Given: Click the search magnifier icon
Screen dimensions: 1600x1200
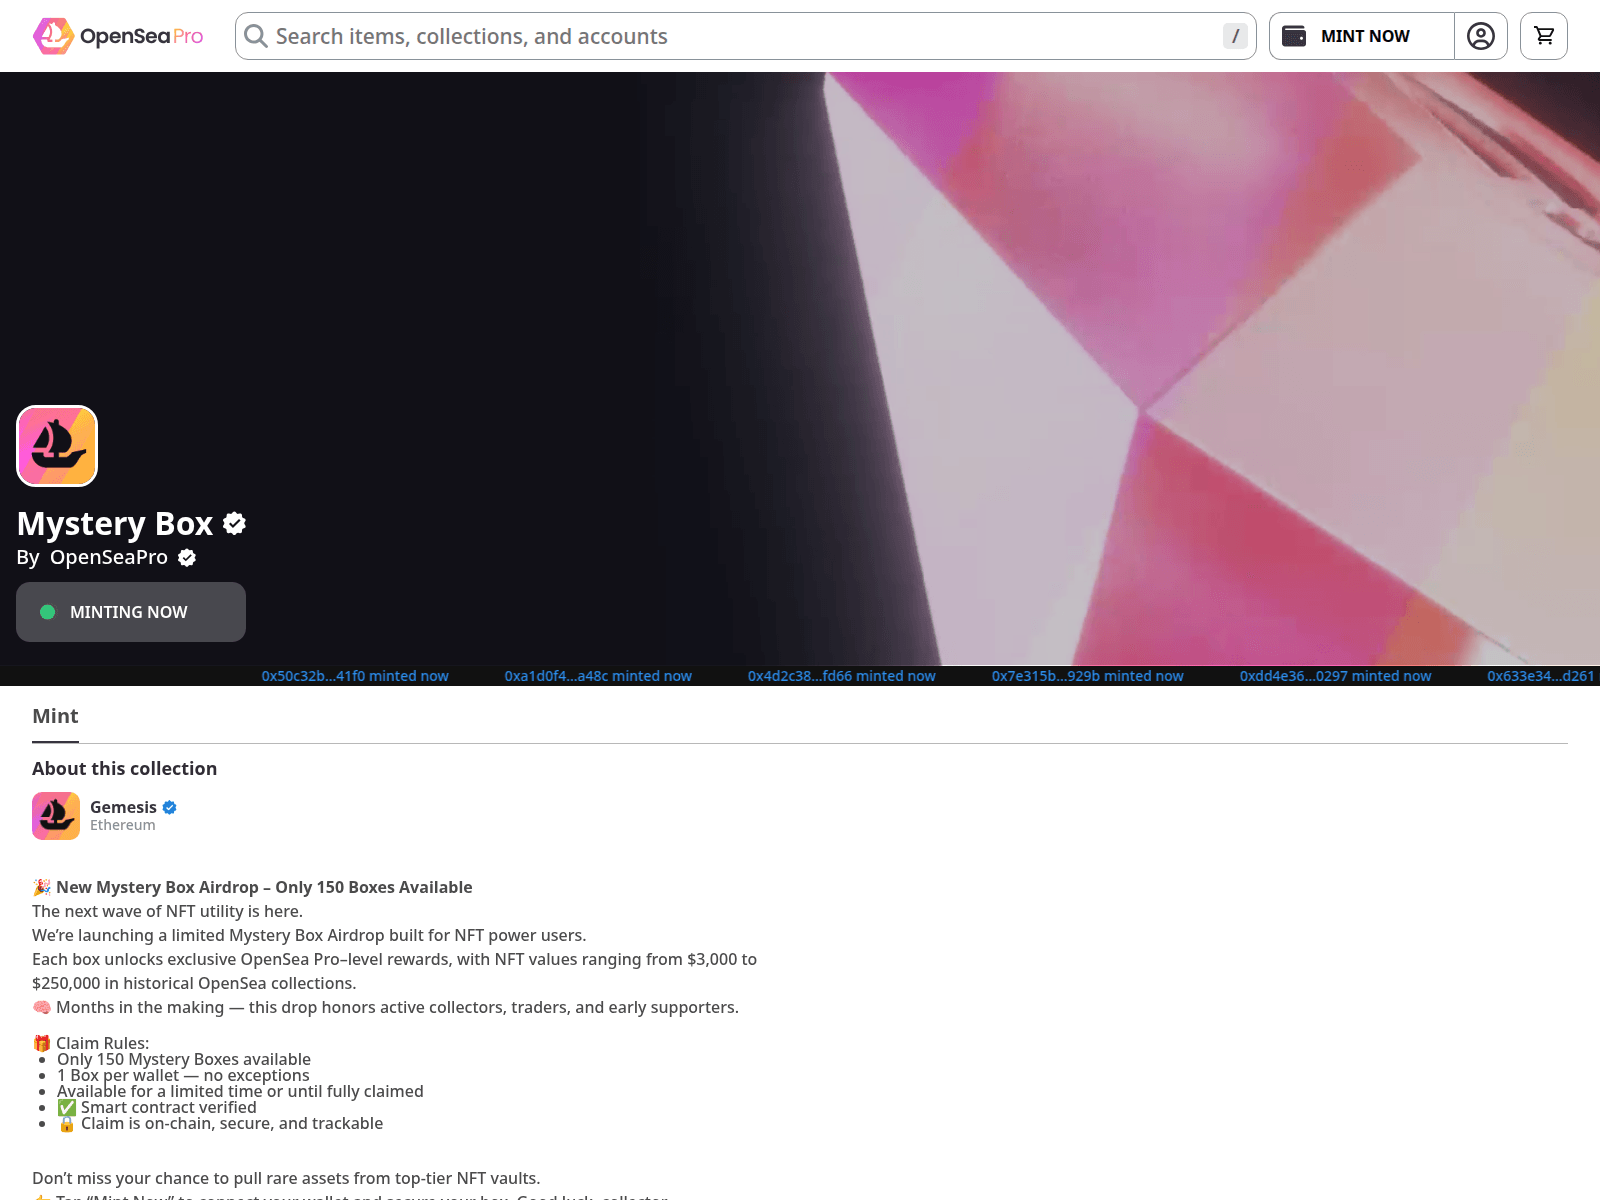Looking at the screenshot, I should [x=256, y=36].
